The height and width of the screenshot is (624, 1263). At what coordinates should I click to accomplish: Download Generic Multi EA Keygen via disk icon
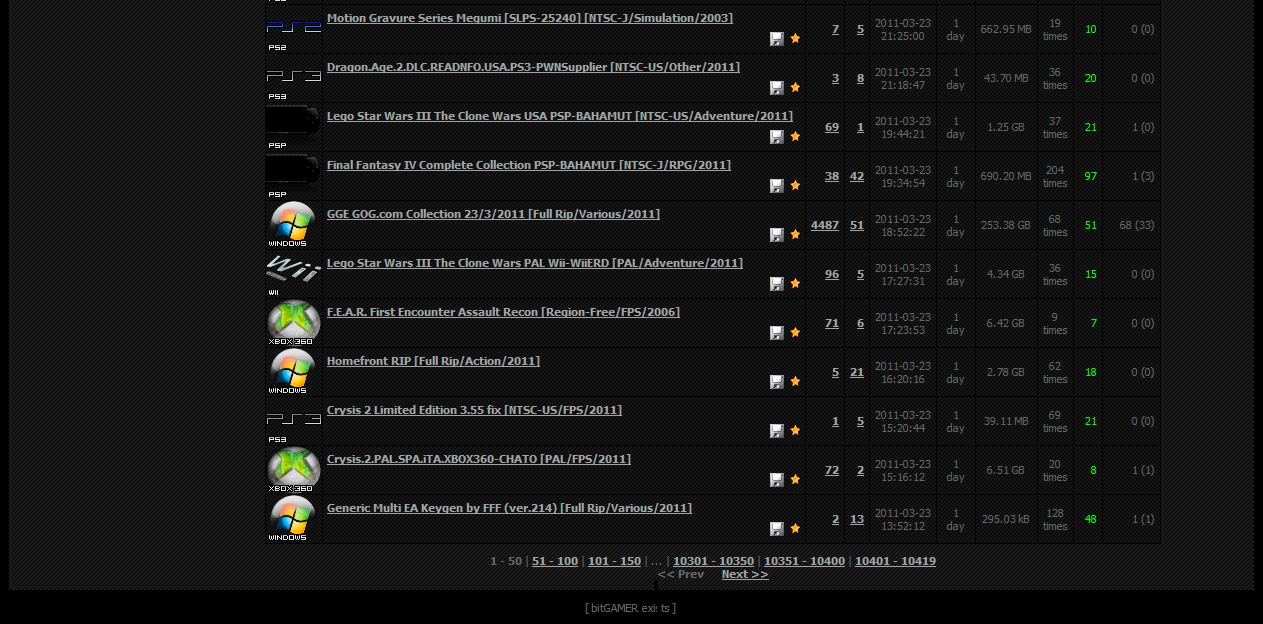[777, 528]
